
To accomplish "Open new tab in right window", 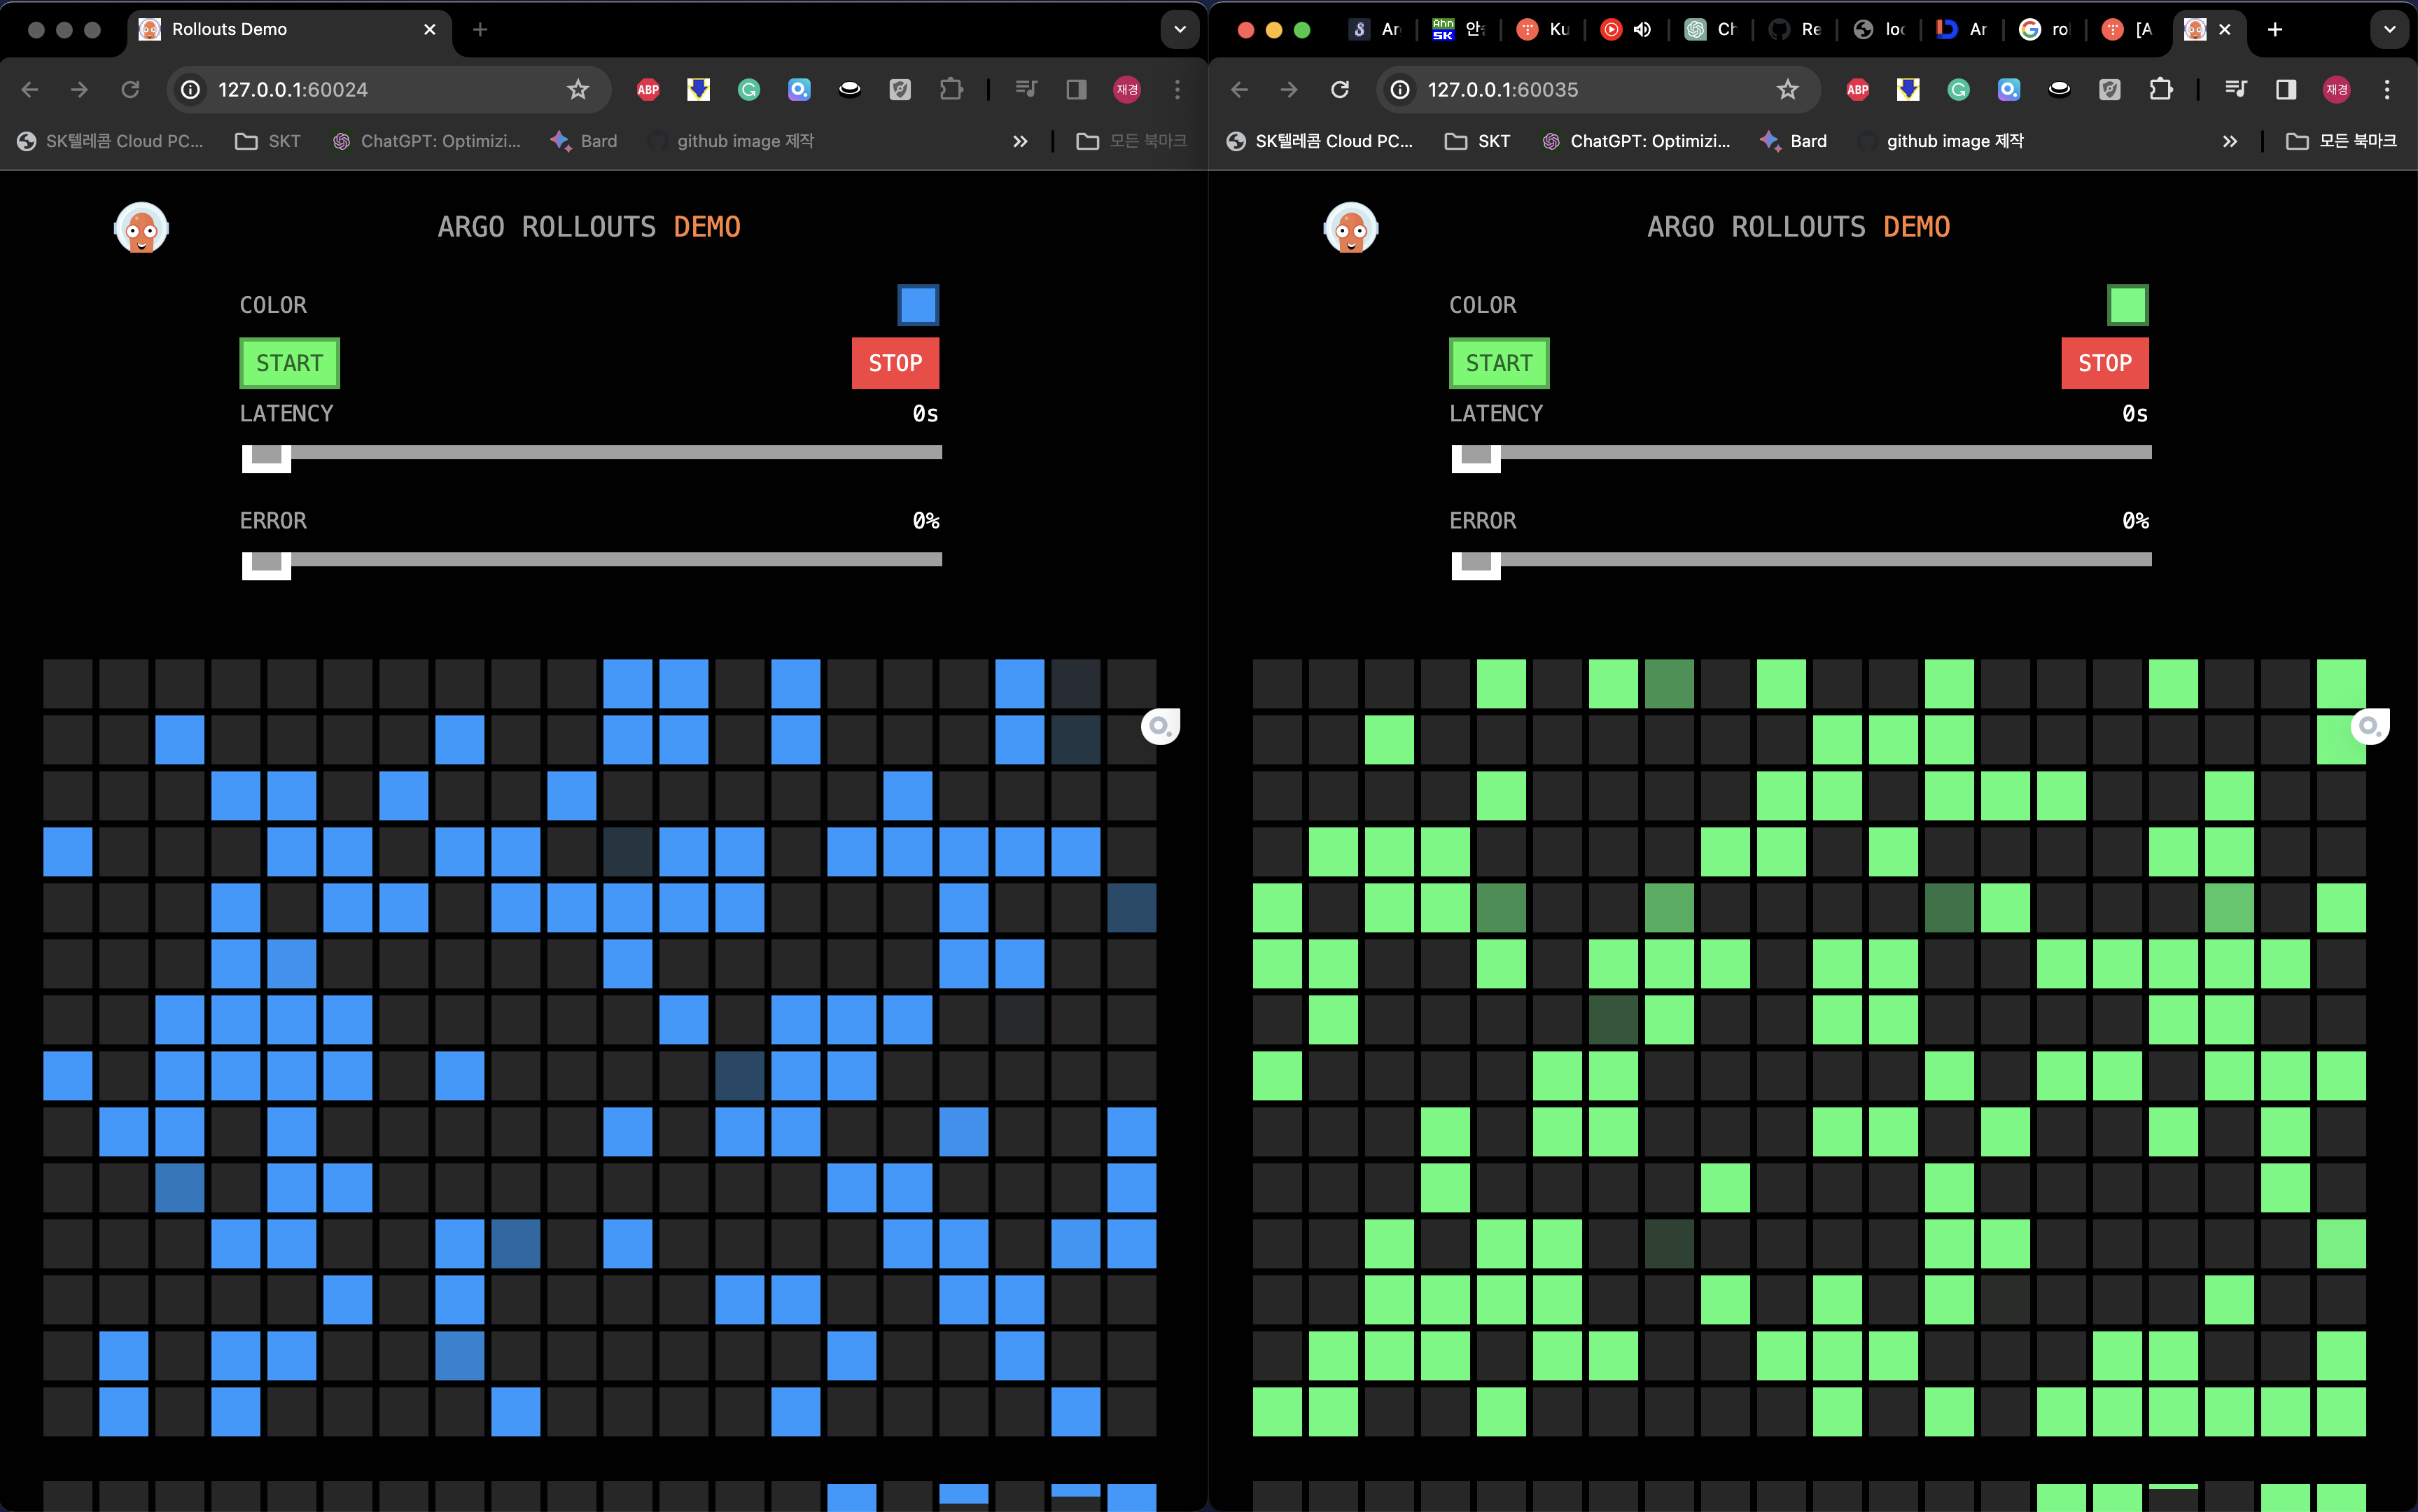I will pyautogui.click(x=2275, y=30).
